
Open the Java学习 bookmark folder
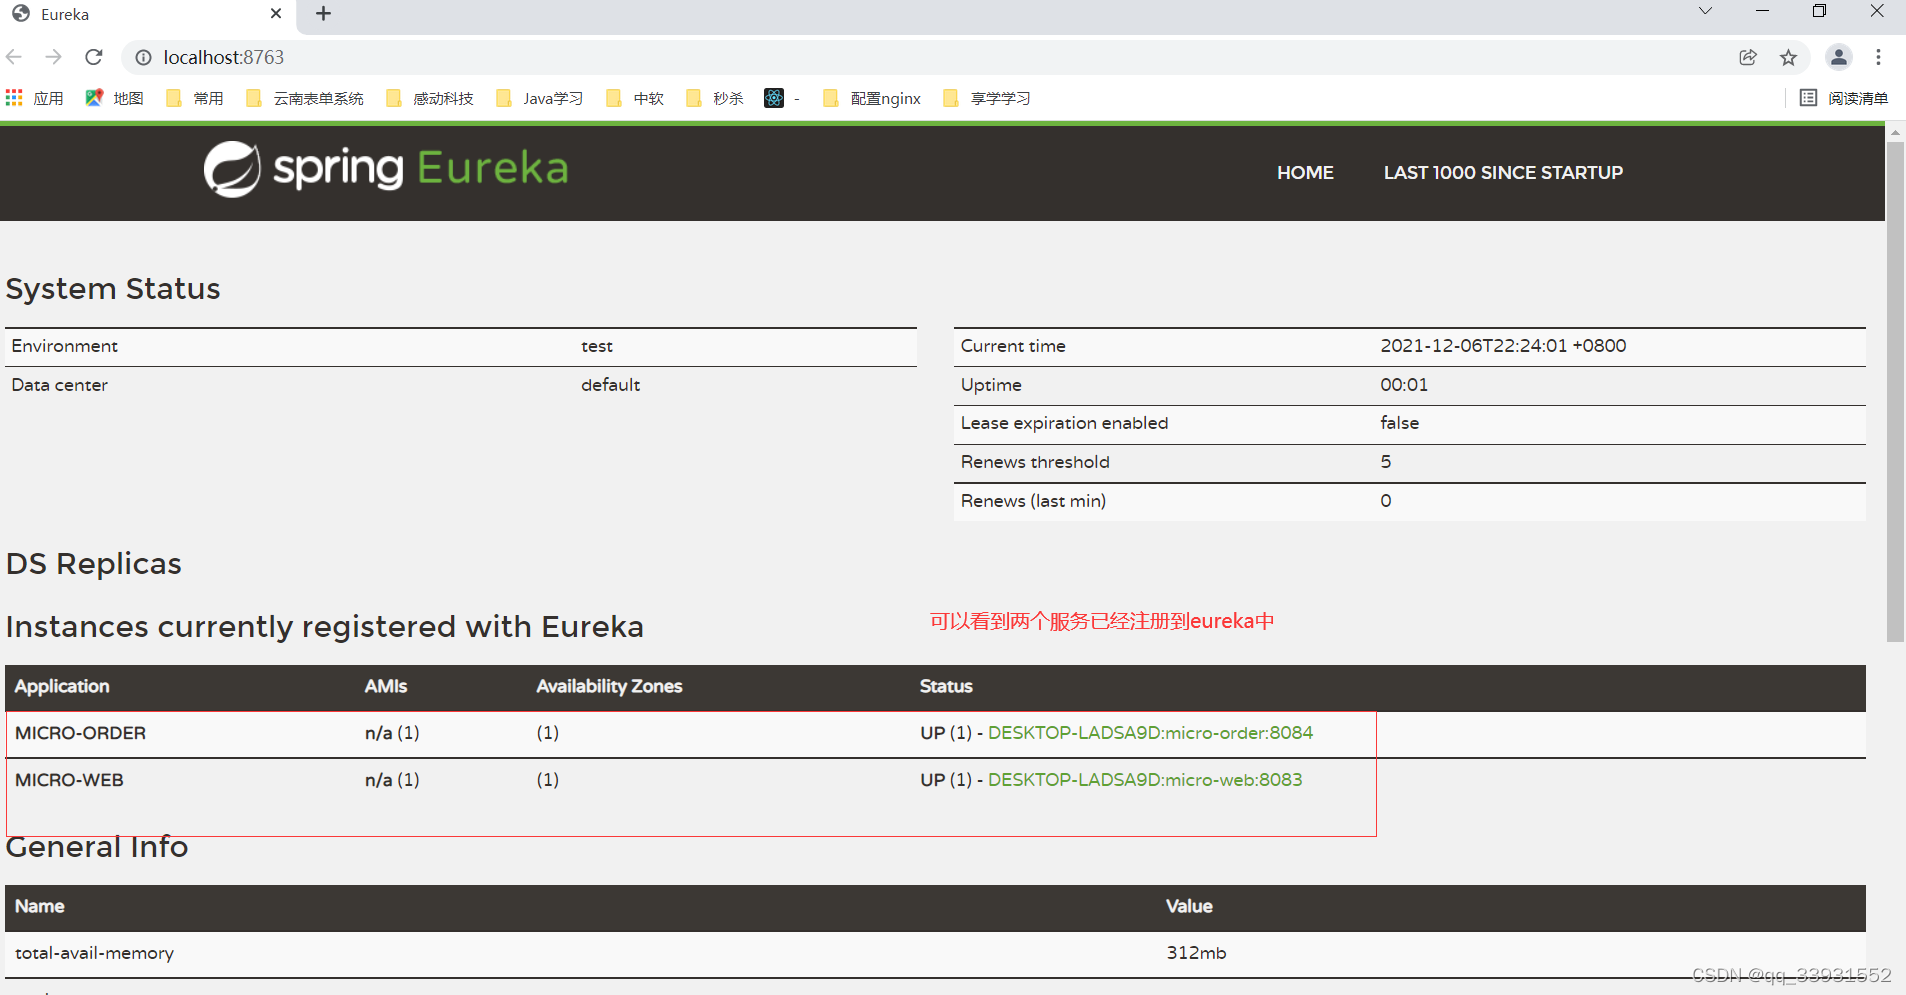coord(540,98)
